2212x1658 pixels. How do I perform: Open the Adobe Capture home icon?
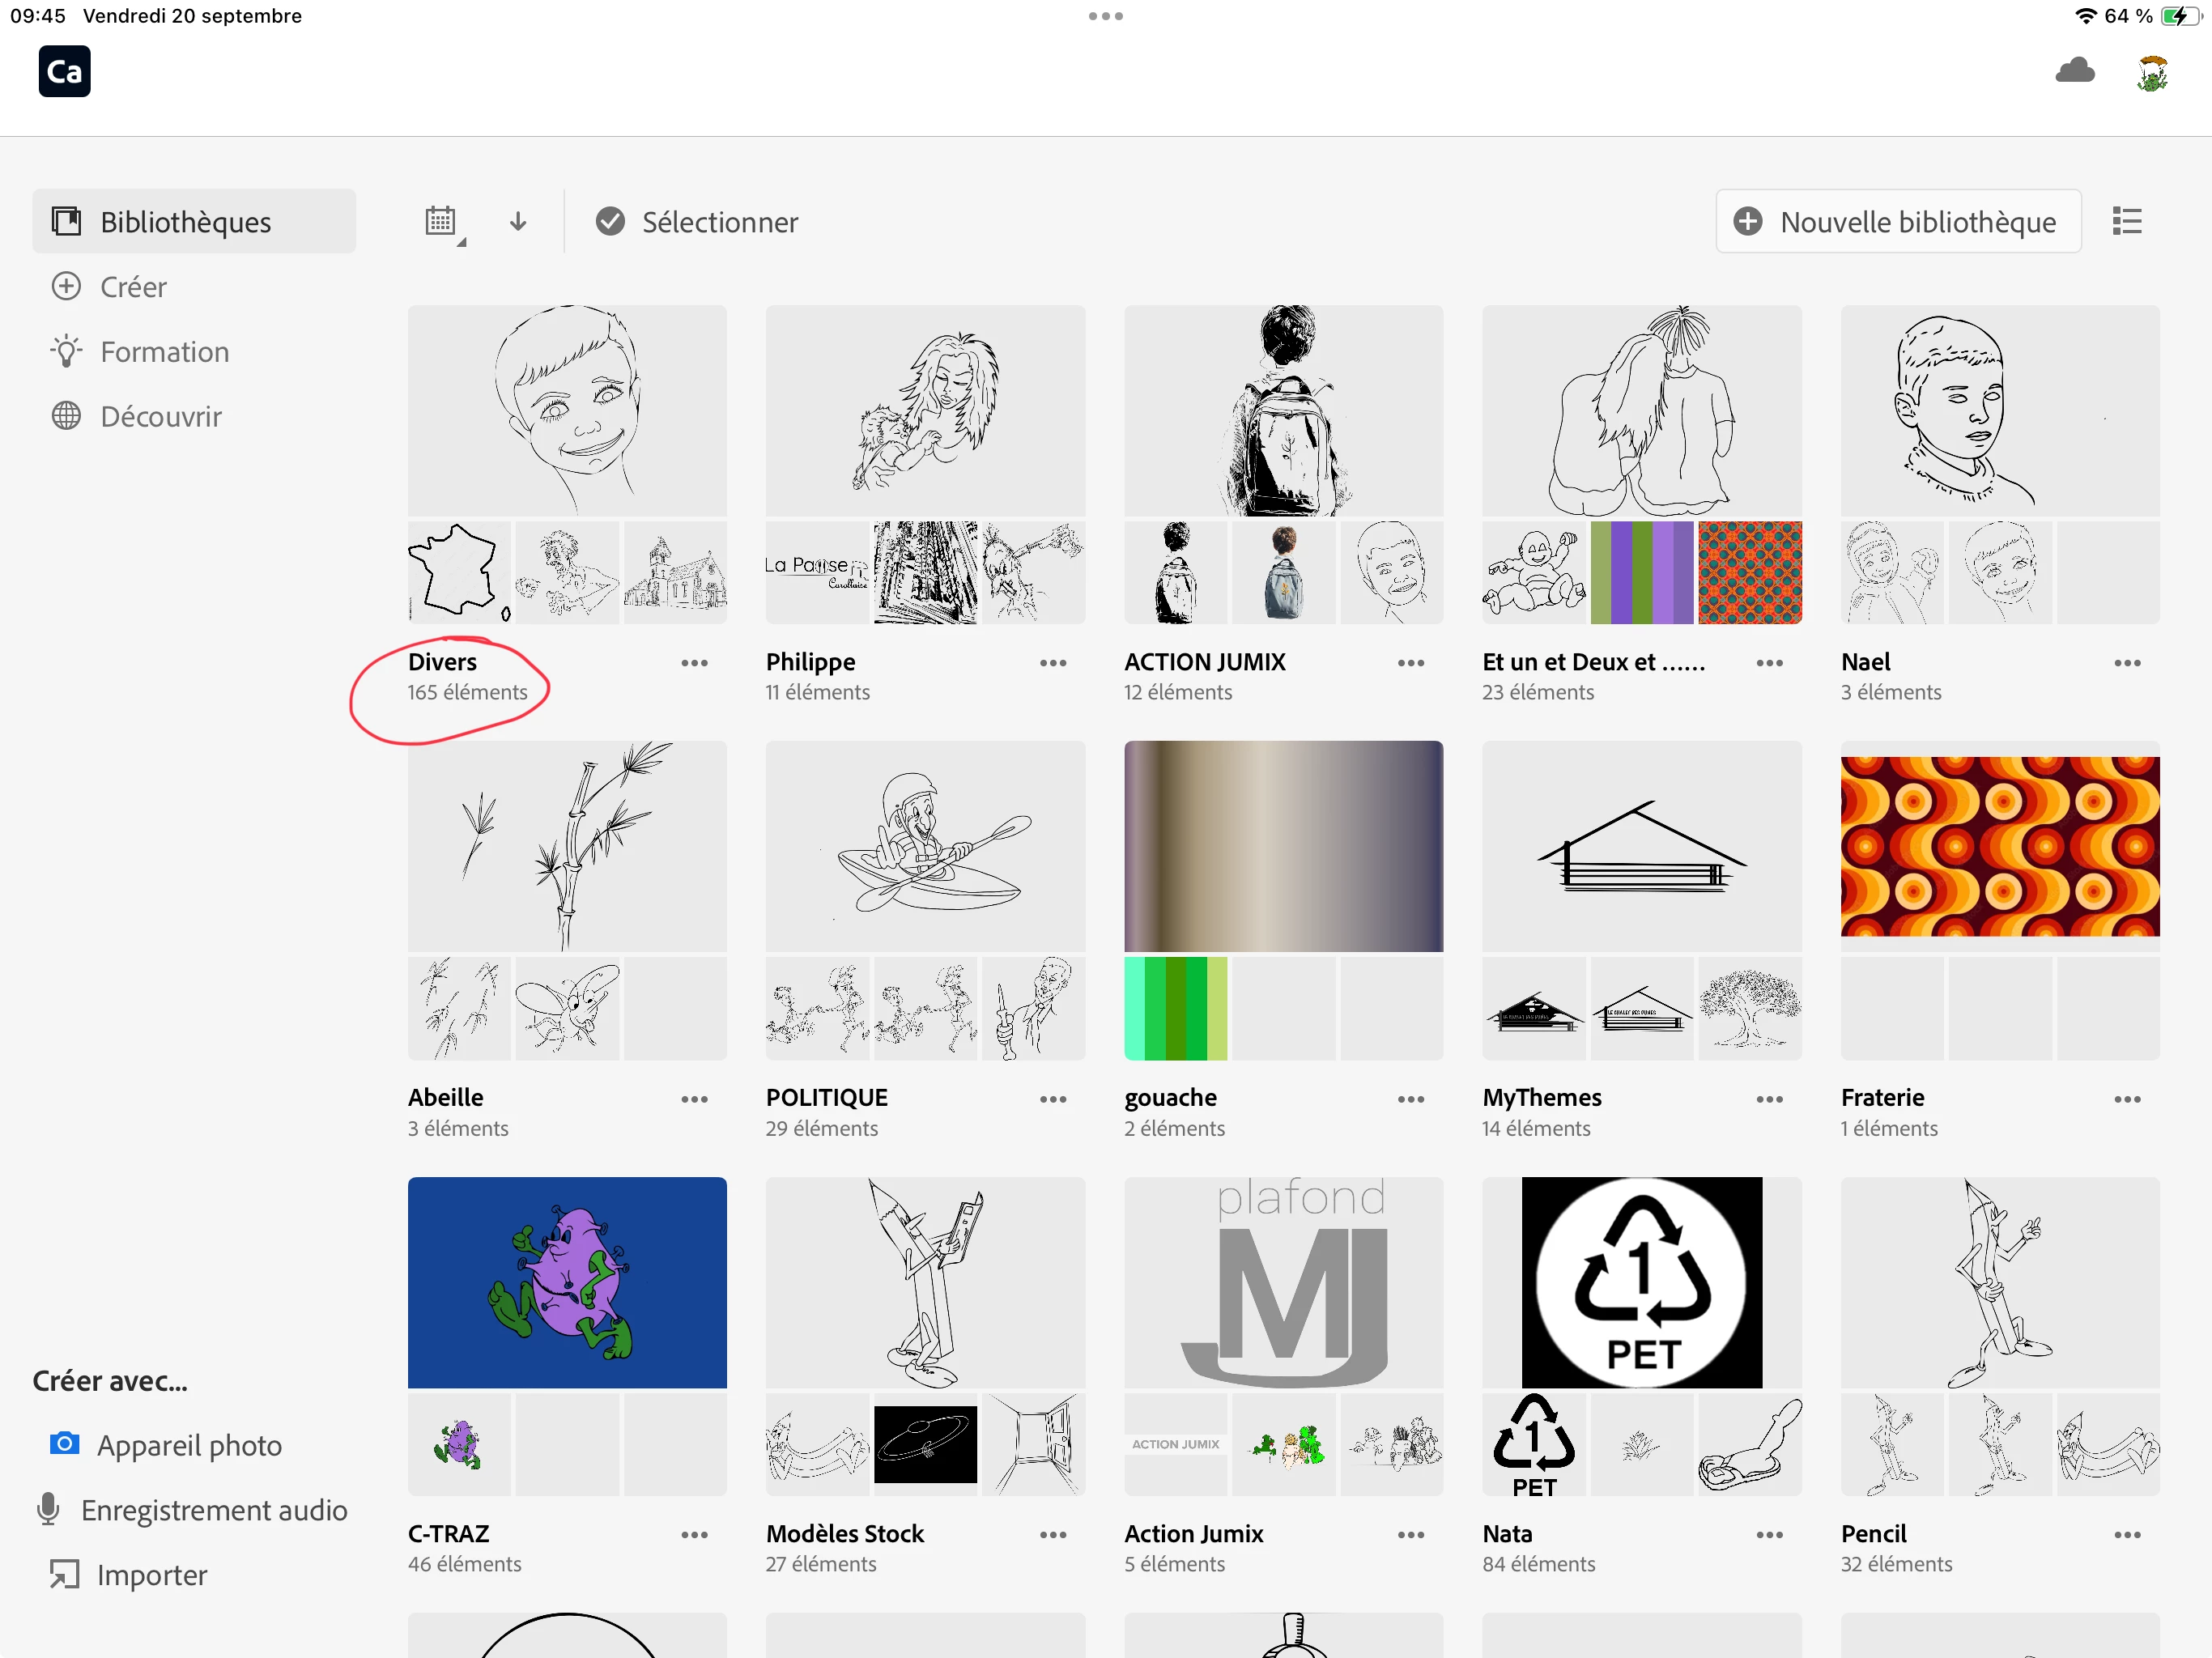(x=64, y=71)
